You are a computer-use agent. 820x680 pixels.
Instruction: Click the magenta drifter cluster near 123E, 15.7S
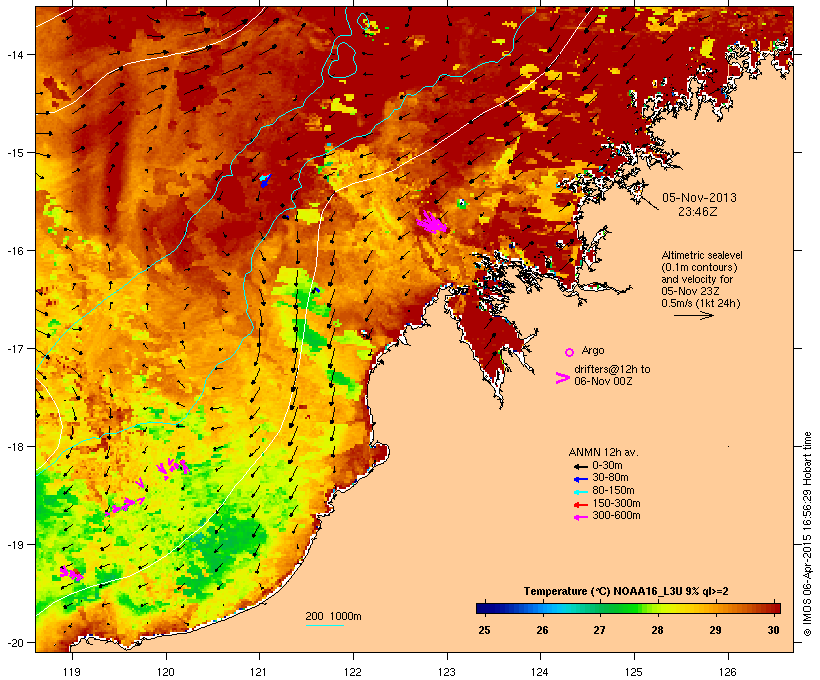coord(432,222)
